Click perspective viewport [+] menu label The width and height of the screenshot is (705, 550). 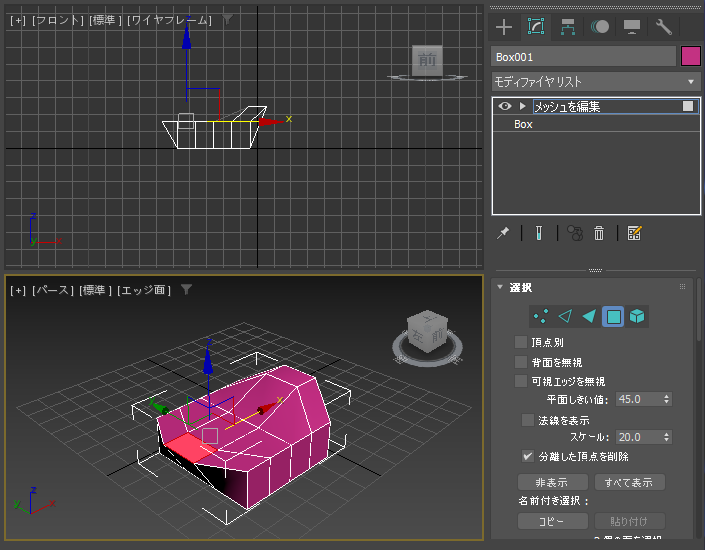[x=18, y=291]
